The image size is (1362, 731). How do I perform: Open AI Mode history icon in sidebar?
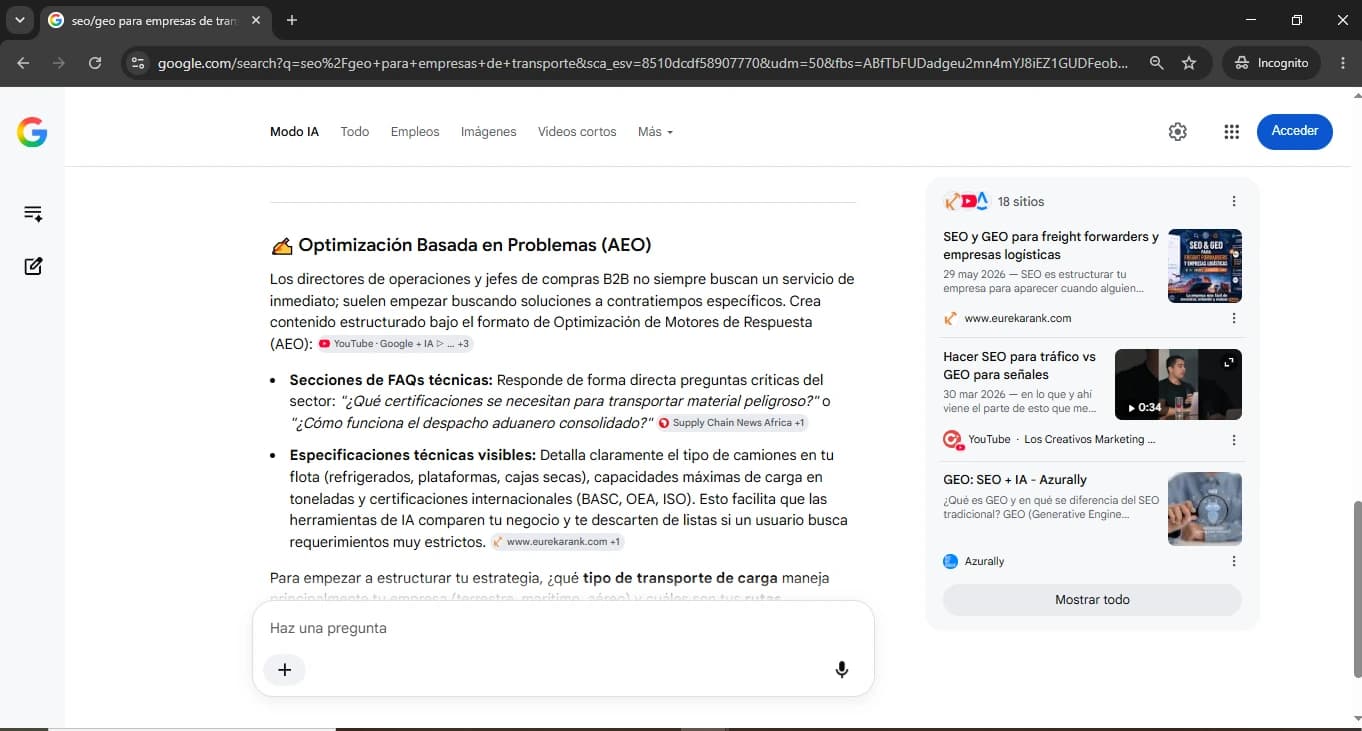point(33,213)
